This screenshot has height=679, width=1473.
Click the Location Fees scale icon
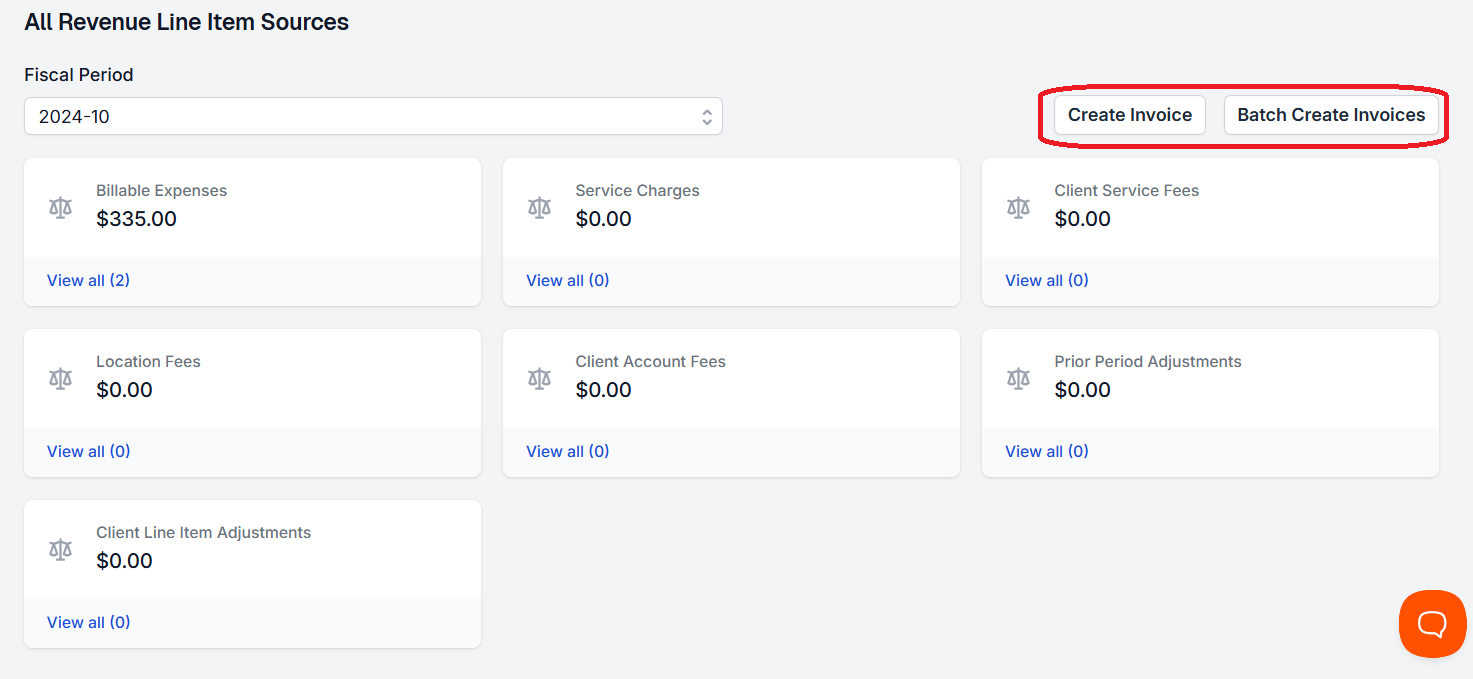tap(61, 378)
